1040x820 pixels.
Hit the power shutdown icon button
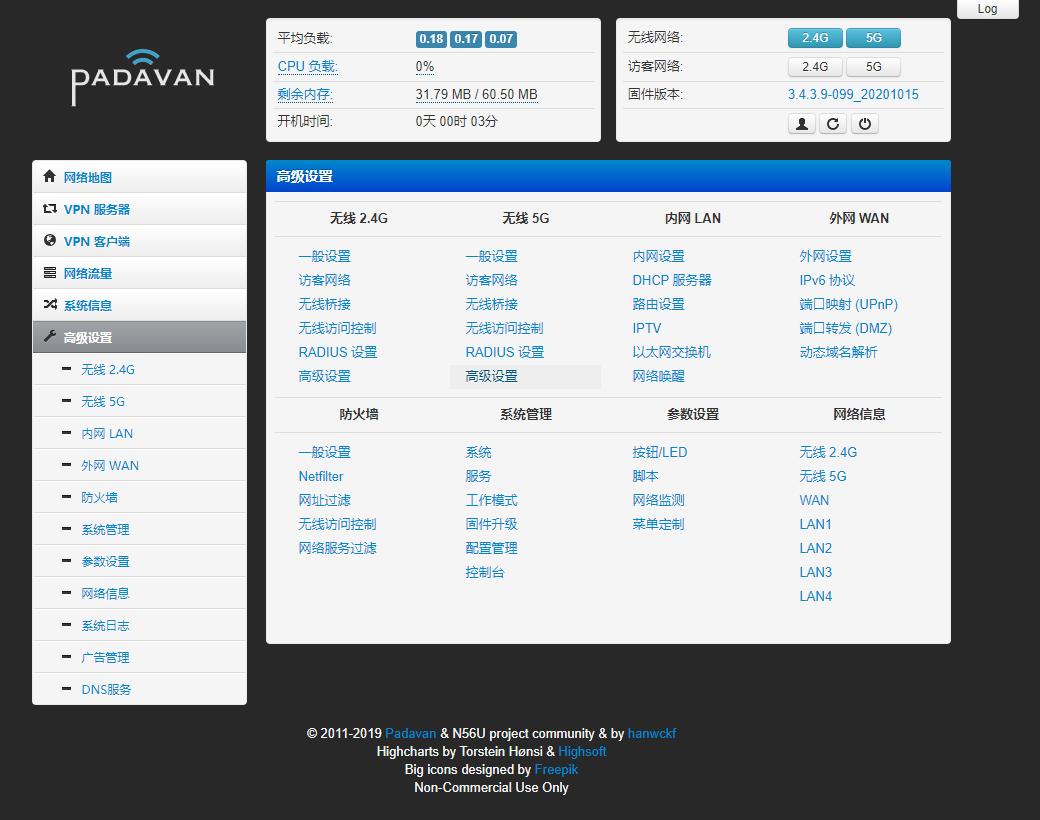point(865,124)
